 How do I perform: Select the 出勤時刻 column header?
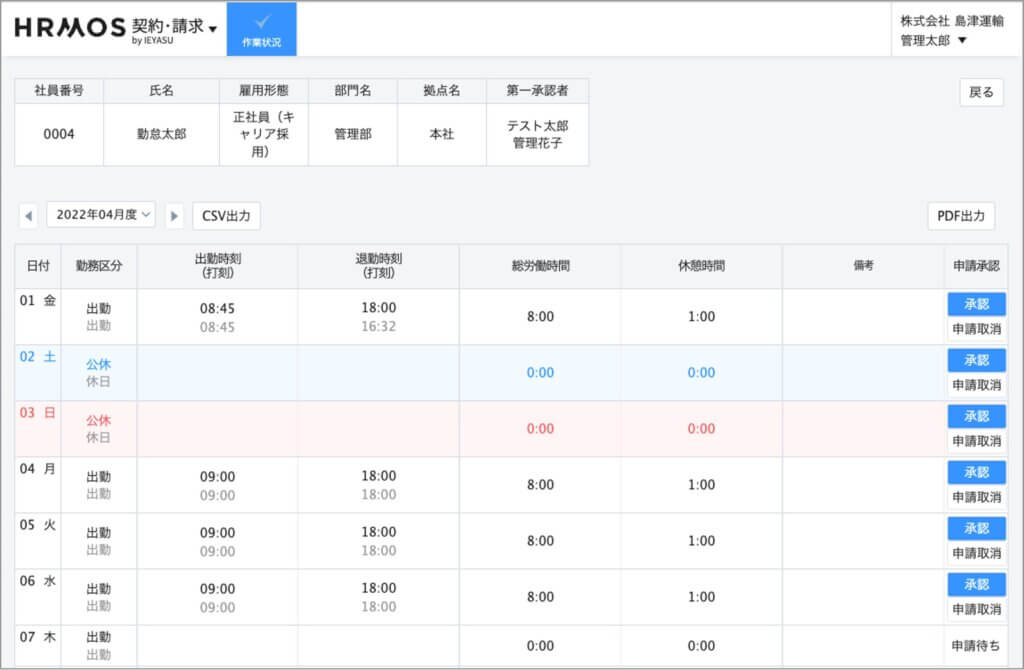217,266
